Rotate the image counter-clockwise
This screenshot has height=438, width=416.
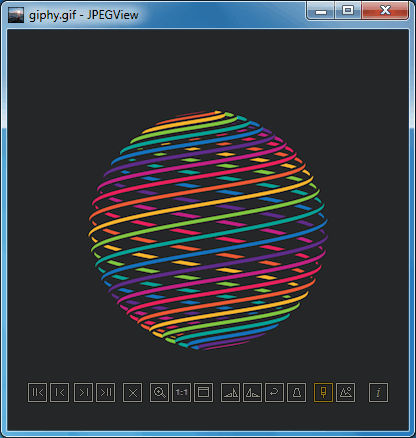[x=252, y=392]
